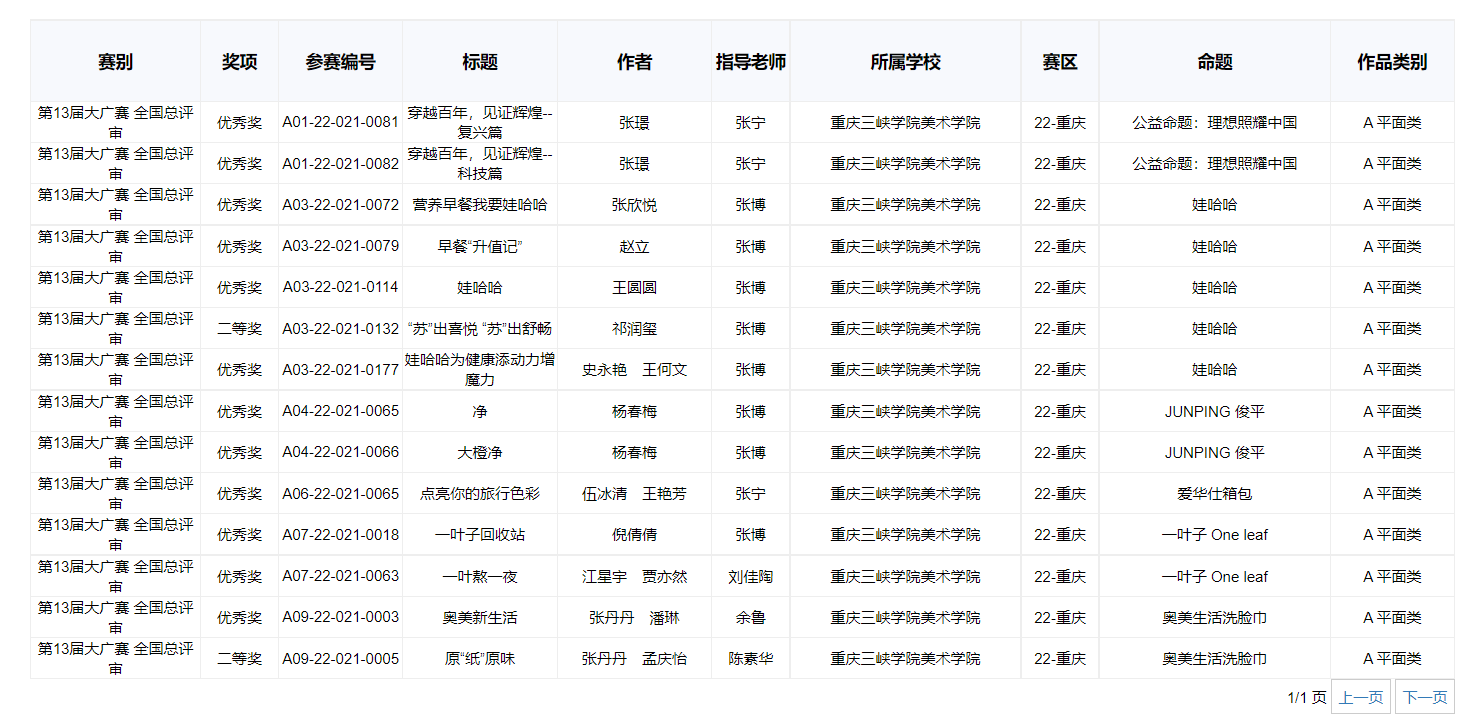Select the 爱华仕箱包 topic cell
Screen dimensions: 1470x723
click(1214, 494)
